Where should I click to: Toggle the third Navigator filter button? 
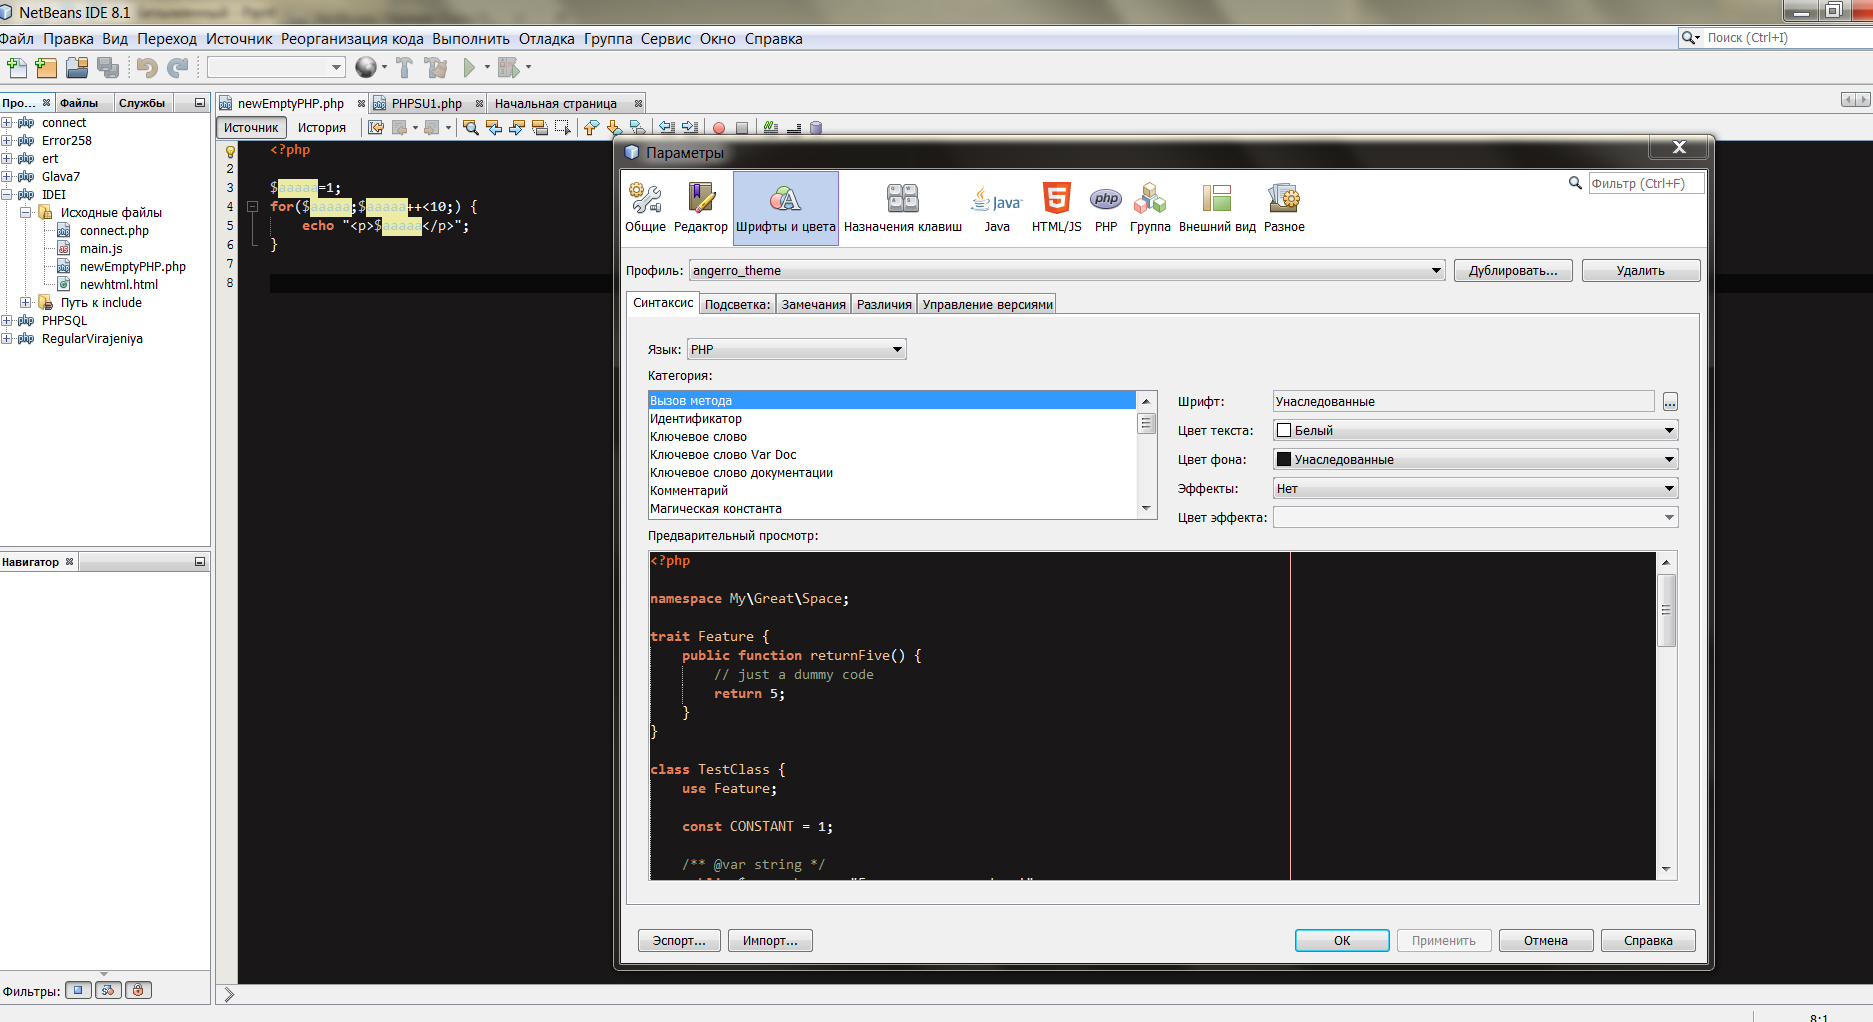pyautogui.click(x=138, y=990)
